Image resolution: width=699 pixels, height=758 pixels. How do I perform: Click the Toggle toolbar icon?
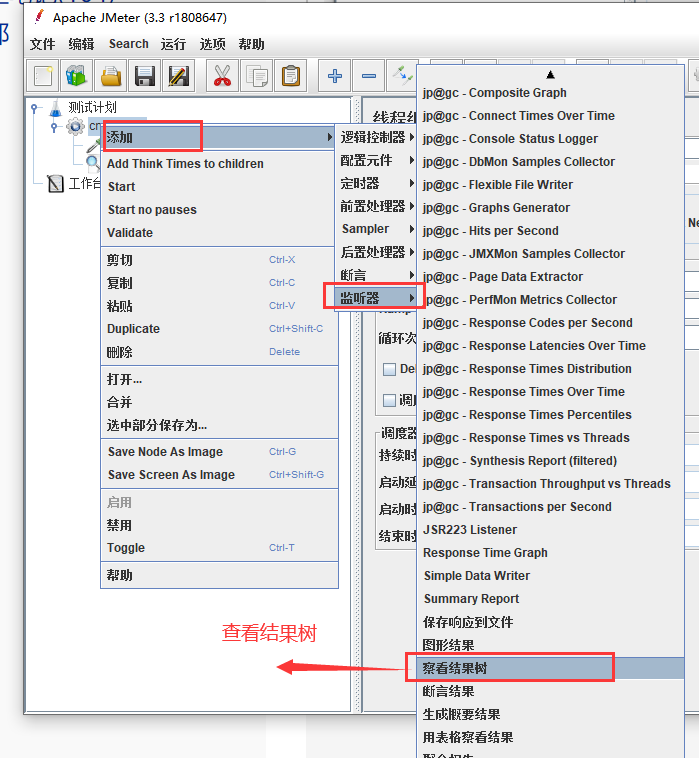[402, 76]
